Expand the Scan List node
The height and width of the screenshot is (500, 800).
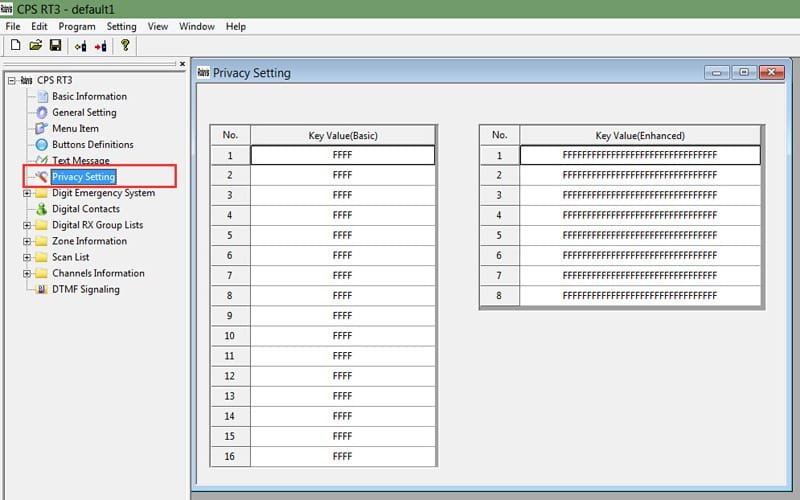[x=27, y=258]
